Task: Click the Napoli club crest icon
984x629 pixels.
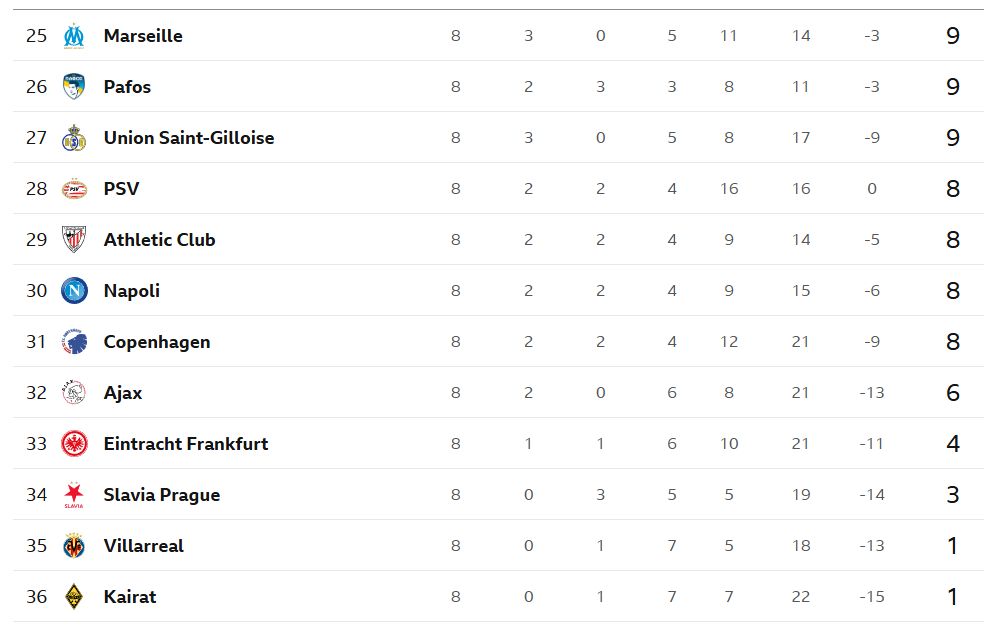Action: click(x=74, y=291)
